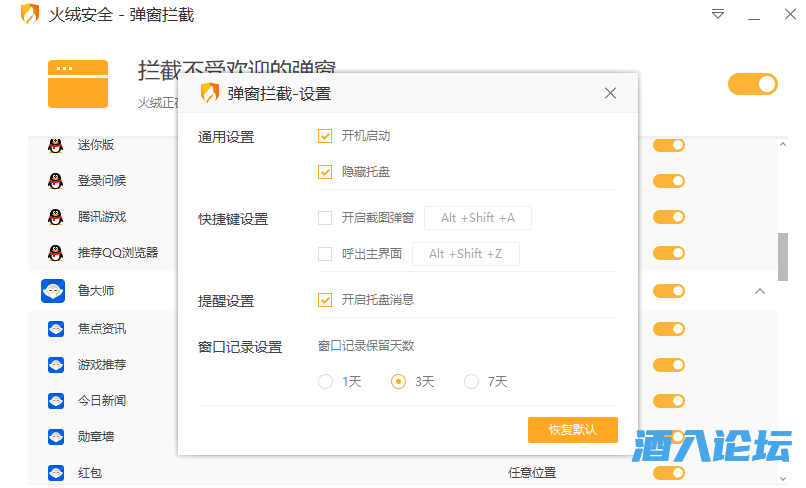Close the 弹窗拦截-设置 dialog
The width and height of the screenshot is (806, 488).
(x=610, y=94)
